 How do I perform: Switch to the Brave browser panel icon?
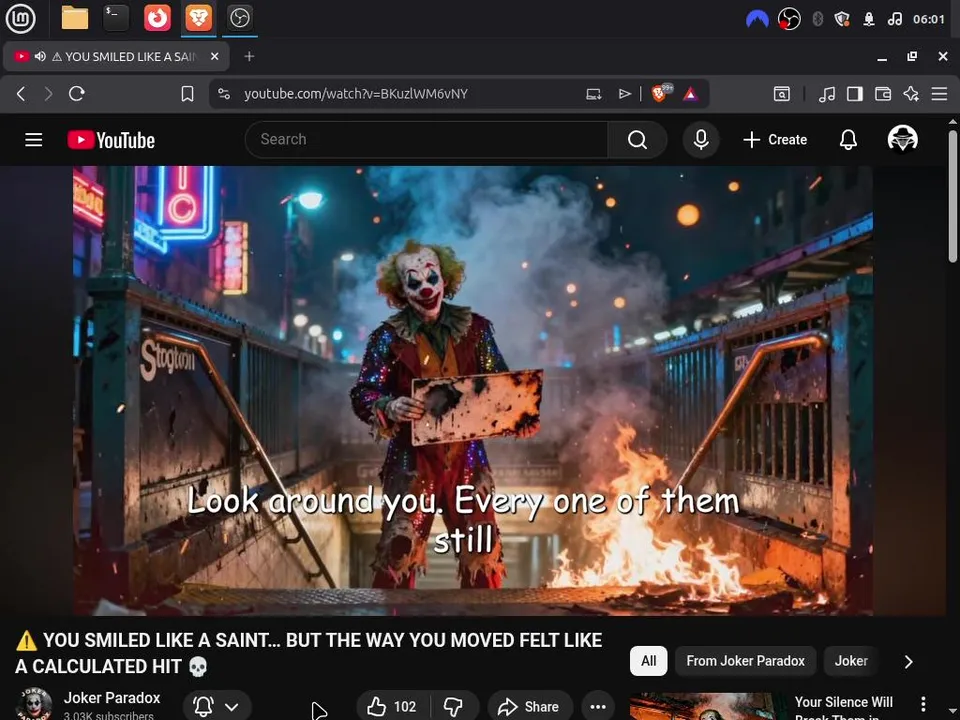(x=199, y=18)
